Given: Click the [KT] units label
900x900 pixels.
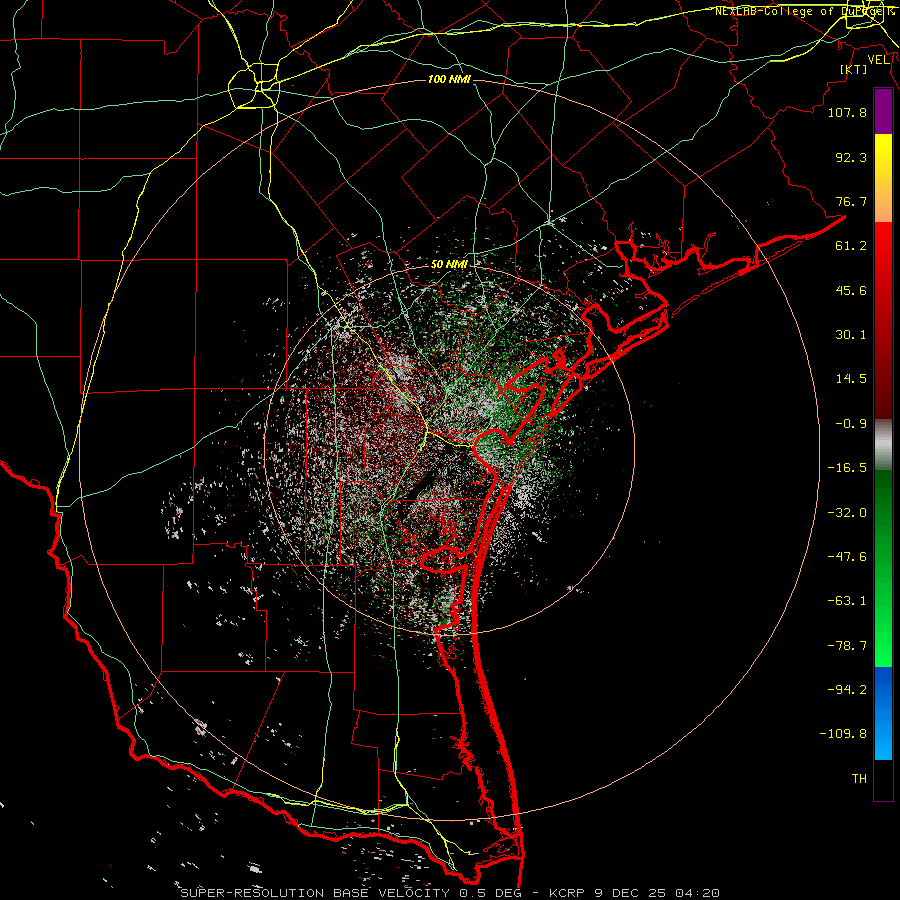Looking at the screenshot, I should coord(854,69).
